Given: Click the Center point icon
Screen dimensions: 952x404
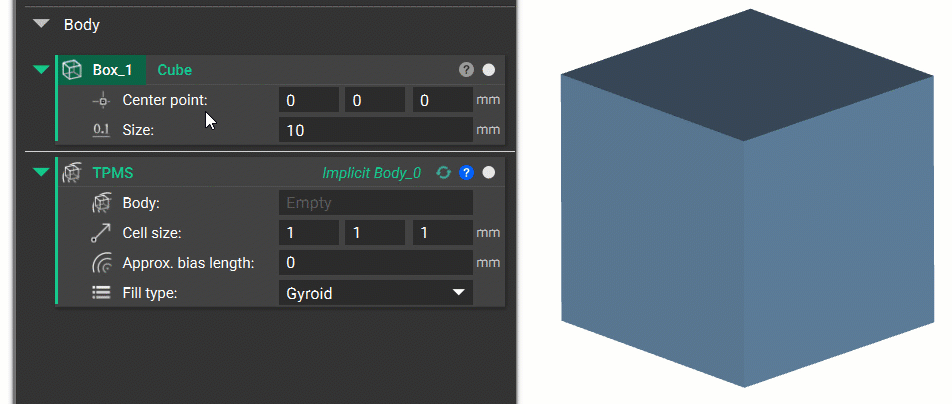Looking at the screenshot, I should [x=101, y=100].
